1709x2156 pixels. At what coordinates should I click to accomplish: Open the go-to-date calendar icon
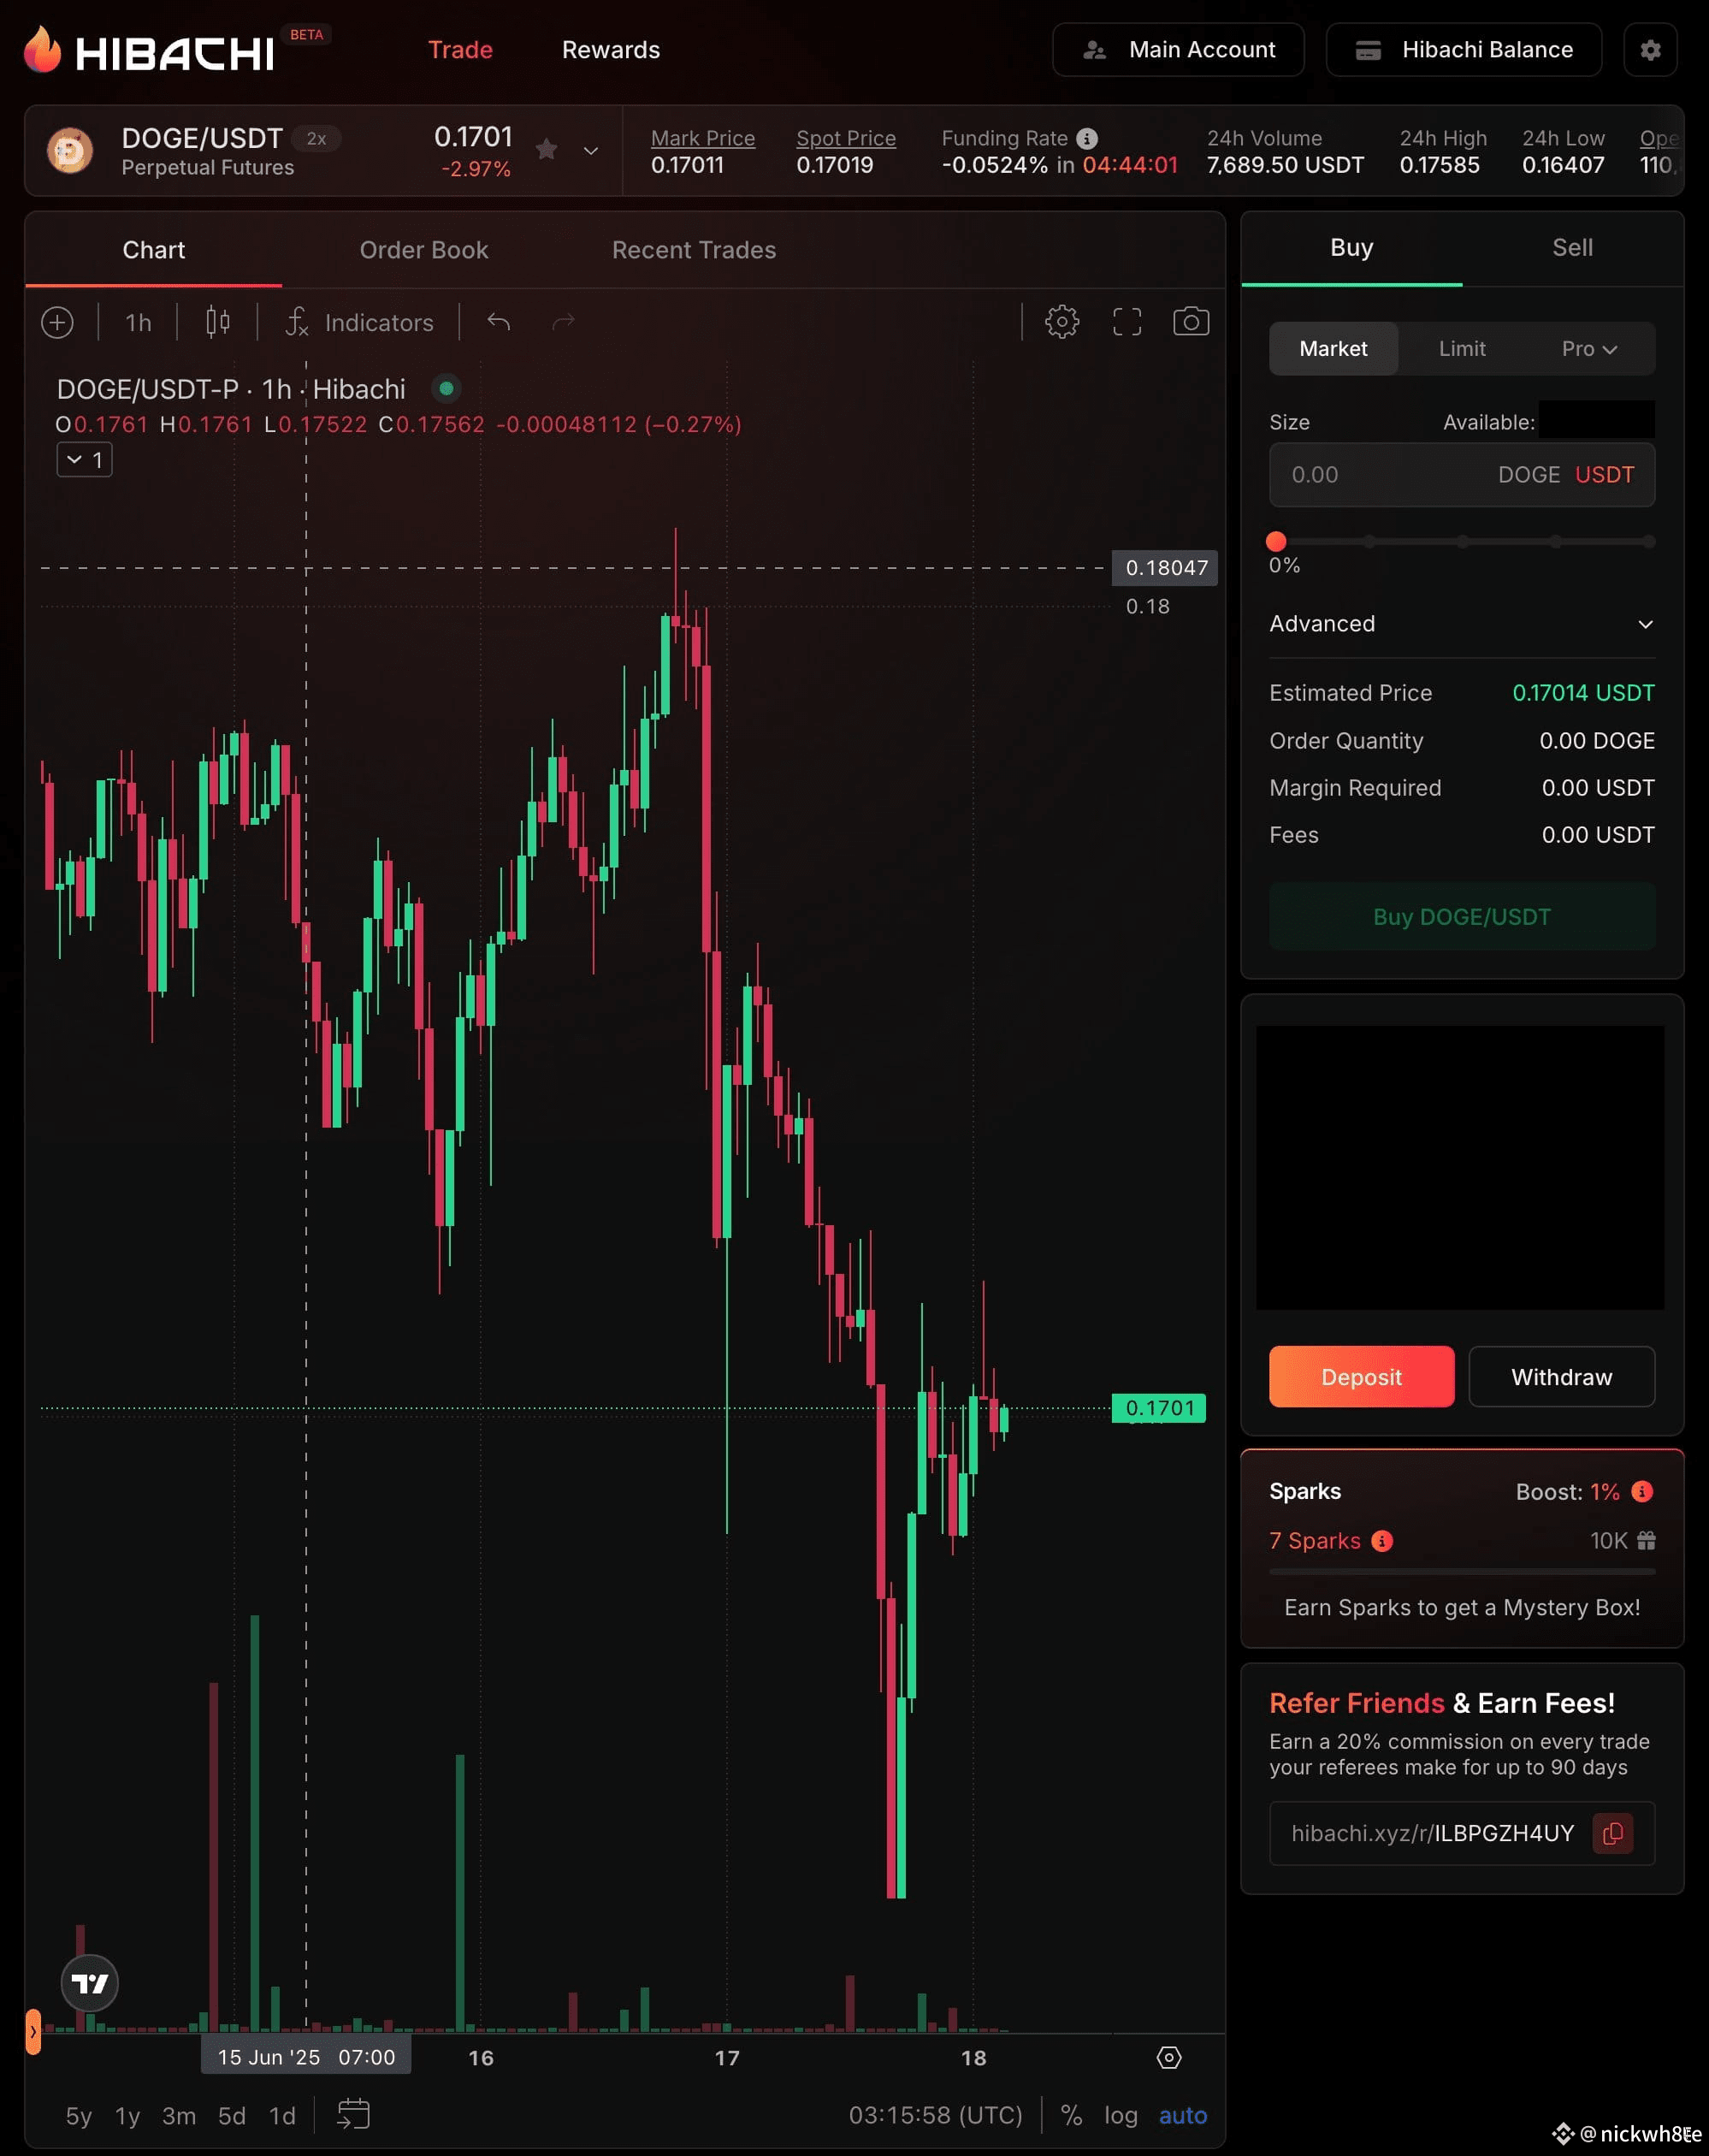coord(353,2114)
